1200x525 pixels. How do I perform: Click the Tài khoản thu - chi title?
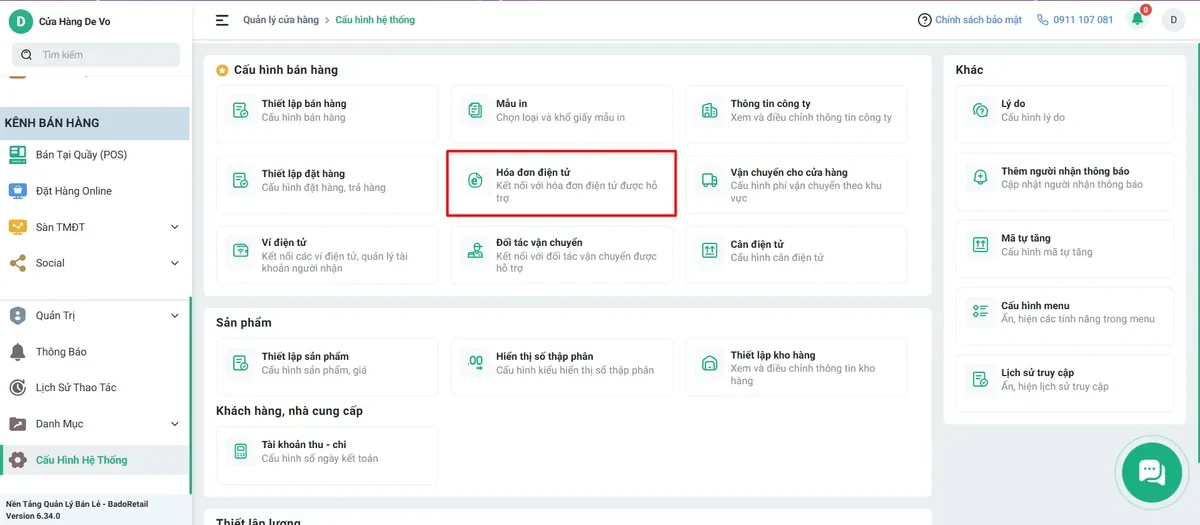pos(304,444)
